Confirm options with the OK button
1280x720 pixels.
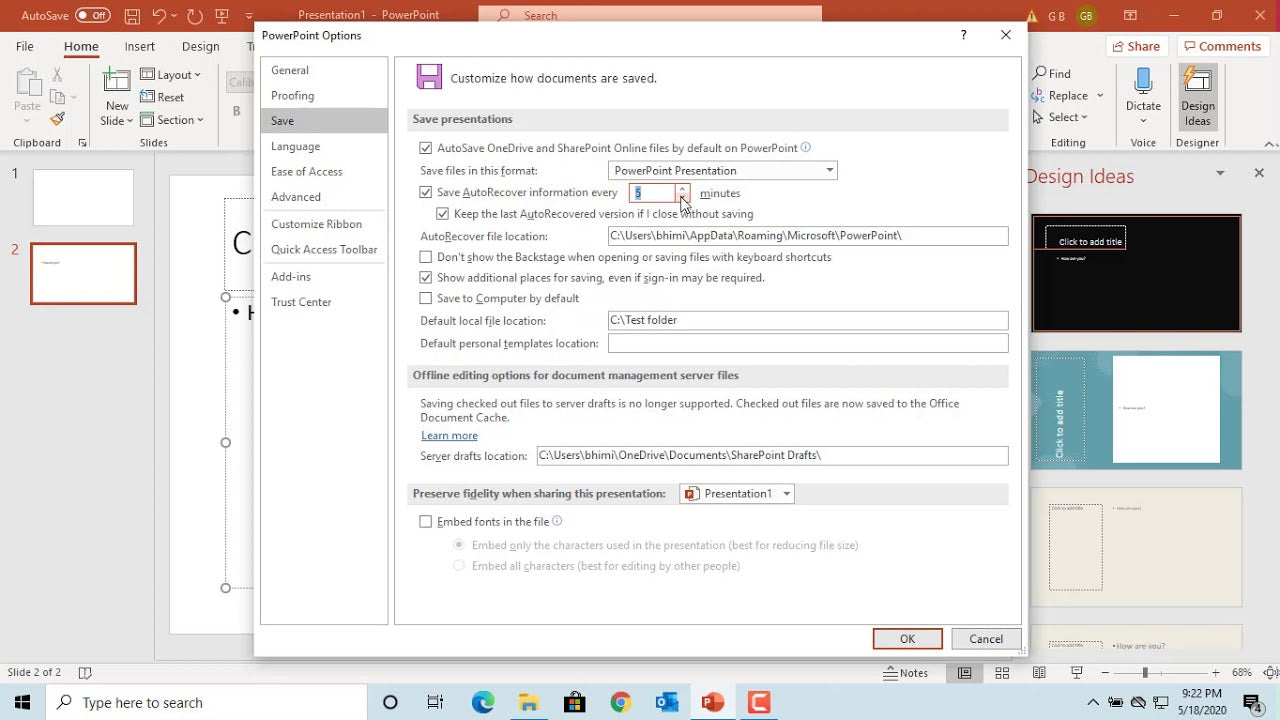tap(906, 638)
